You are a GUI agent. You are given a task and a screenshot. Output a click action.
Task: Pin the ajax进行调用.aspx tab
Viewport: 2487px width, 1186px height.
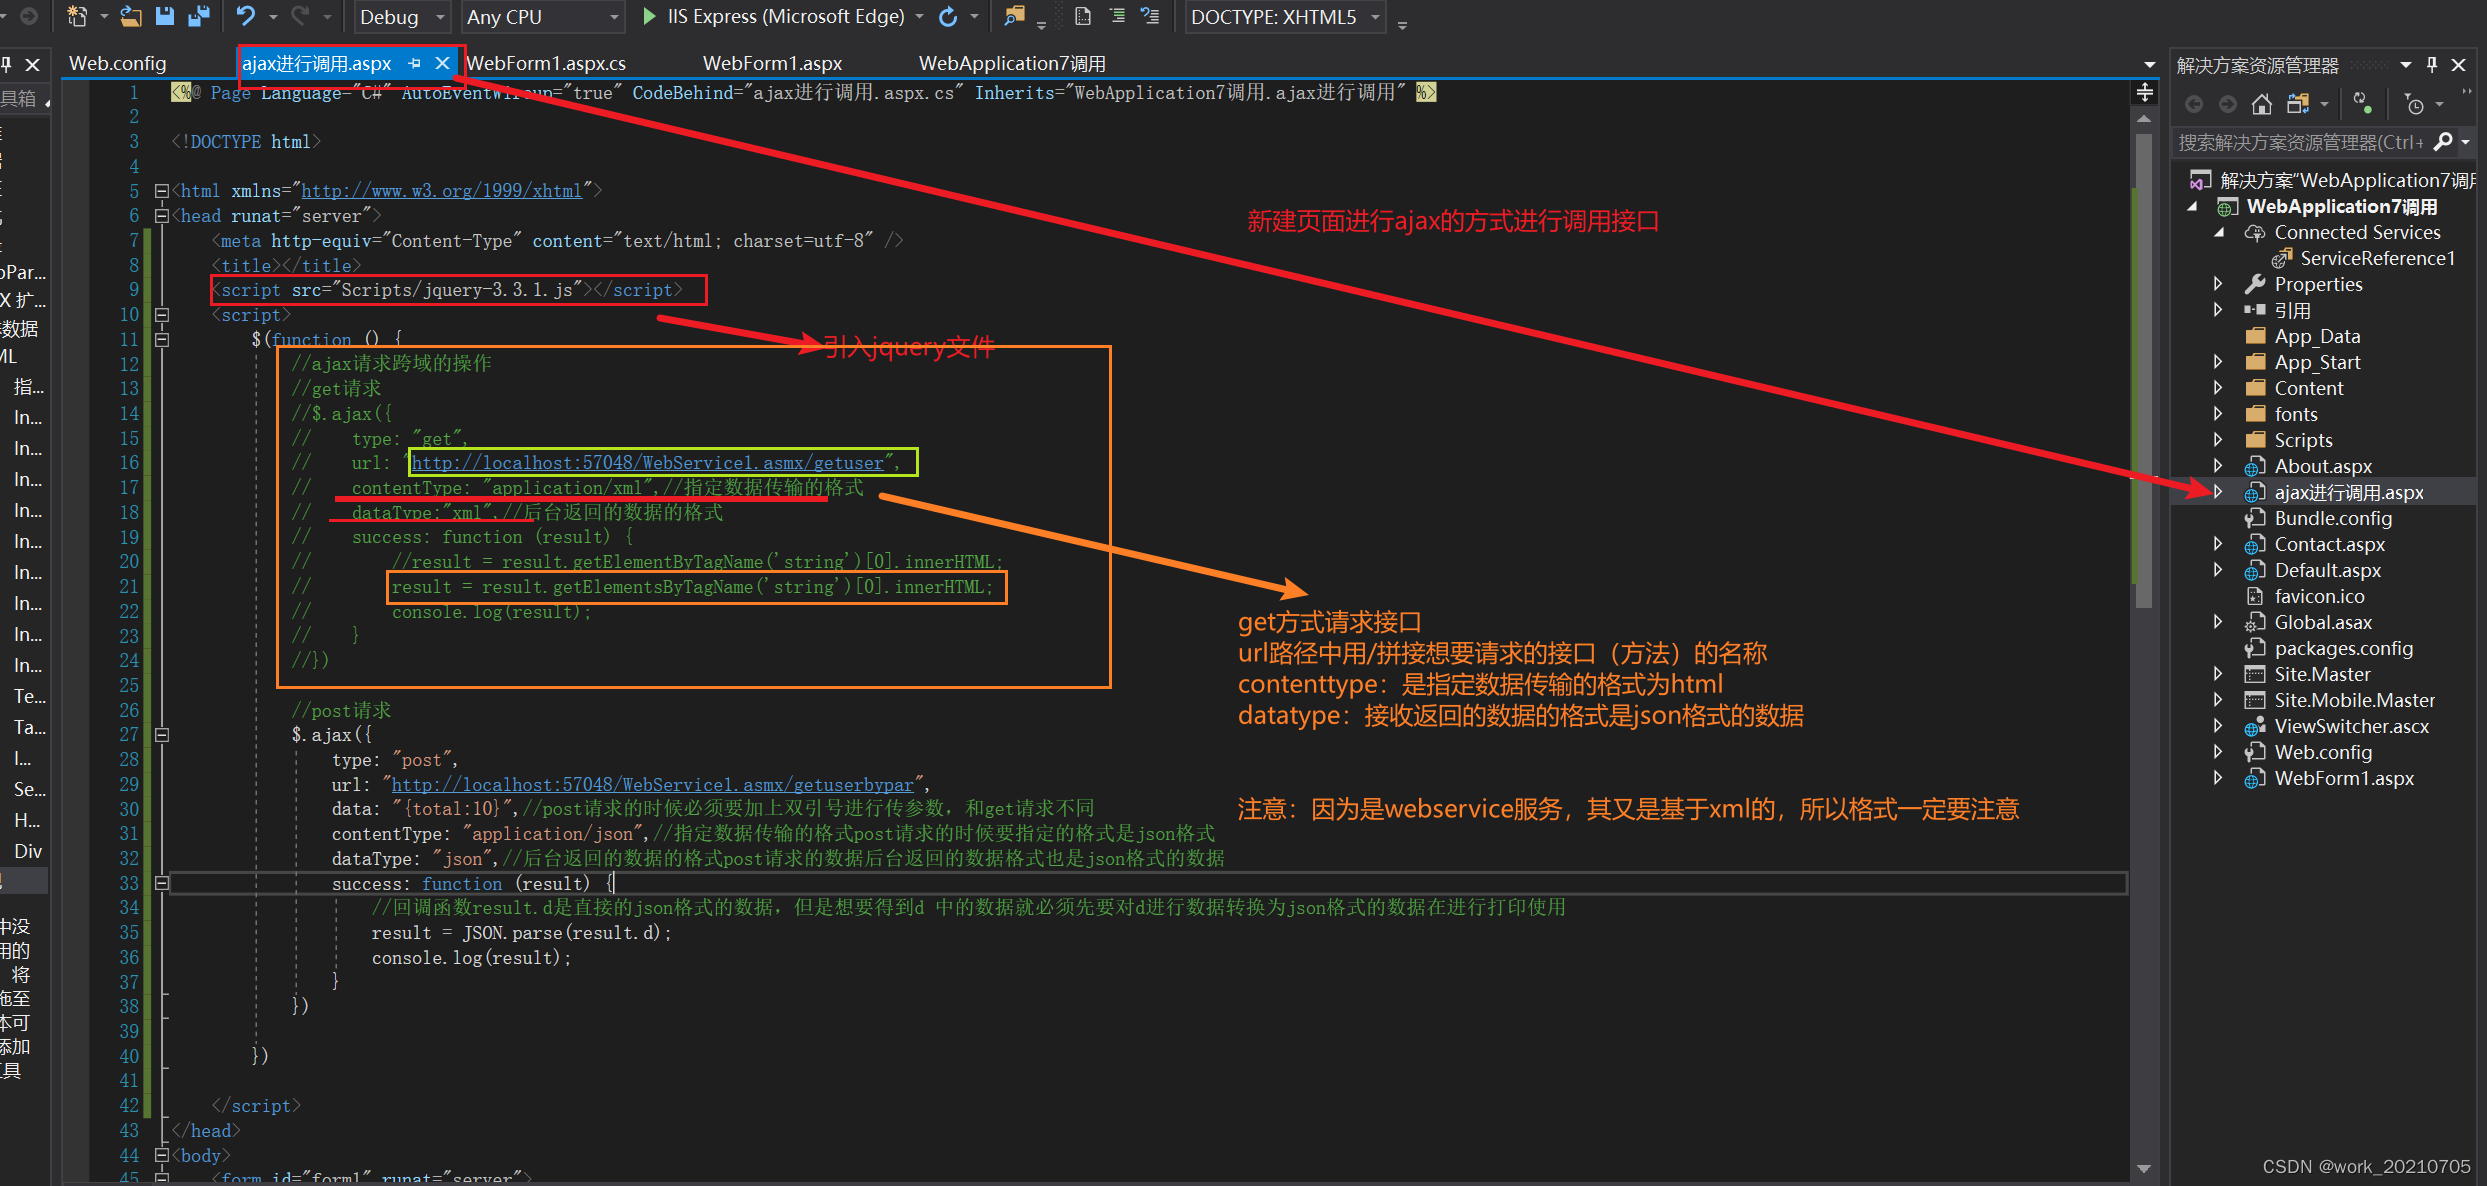(x=414, y=63)
